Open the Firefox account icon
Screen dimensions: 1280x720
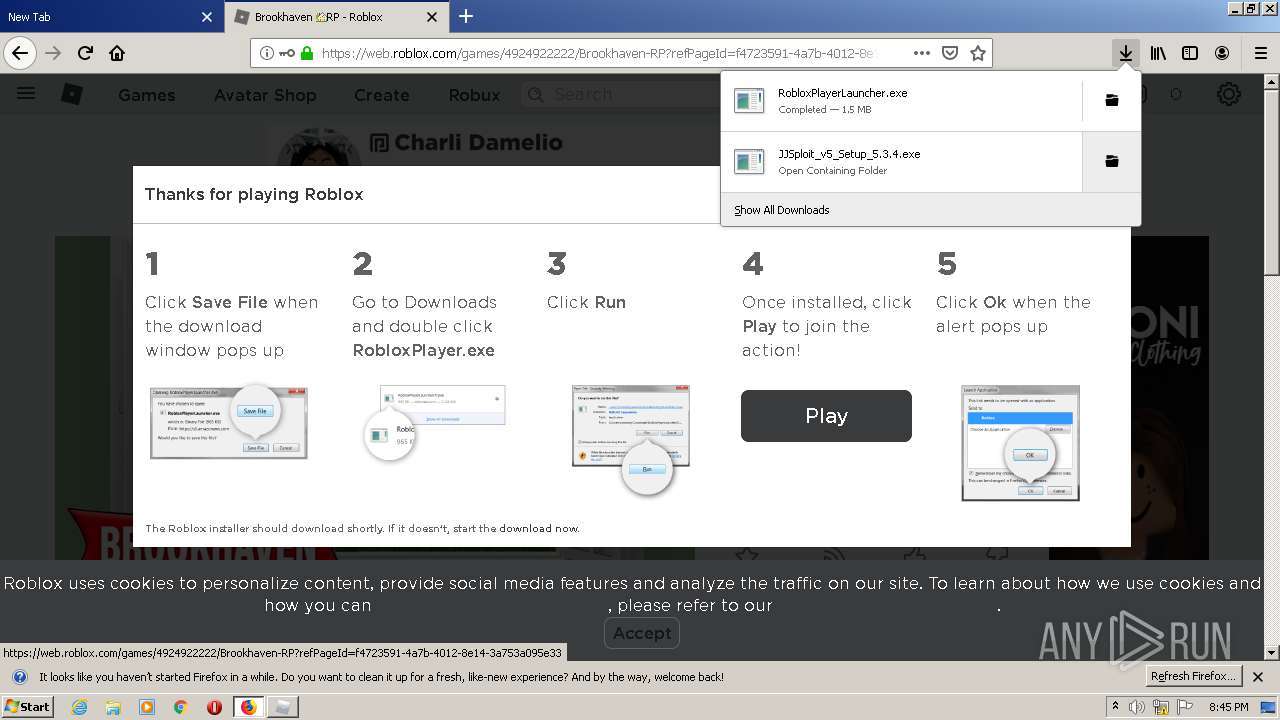point(1222,53)
